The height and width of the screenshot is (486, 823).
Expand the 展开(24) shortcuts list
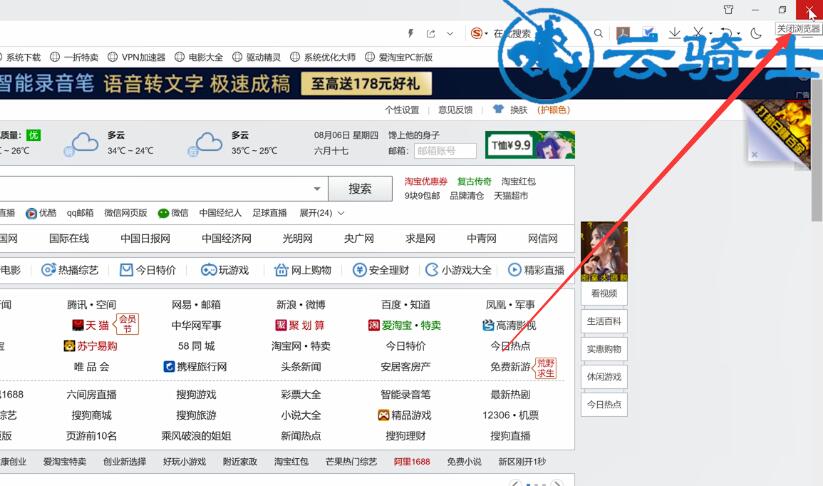[322, 213]
